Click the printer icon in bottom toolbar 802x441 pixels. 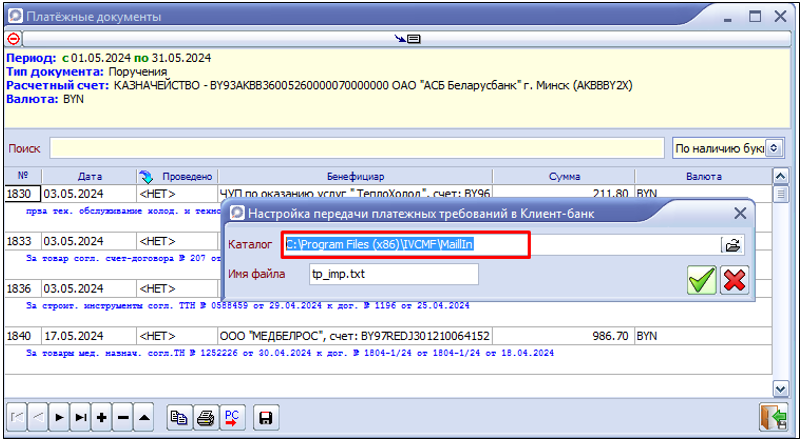tap(206, 416)
